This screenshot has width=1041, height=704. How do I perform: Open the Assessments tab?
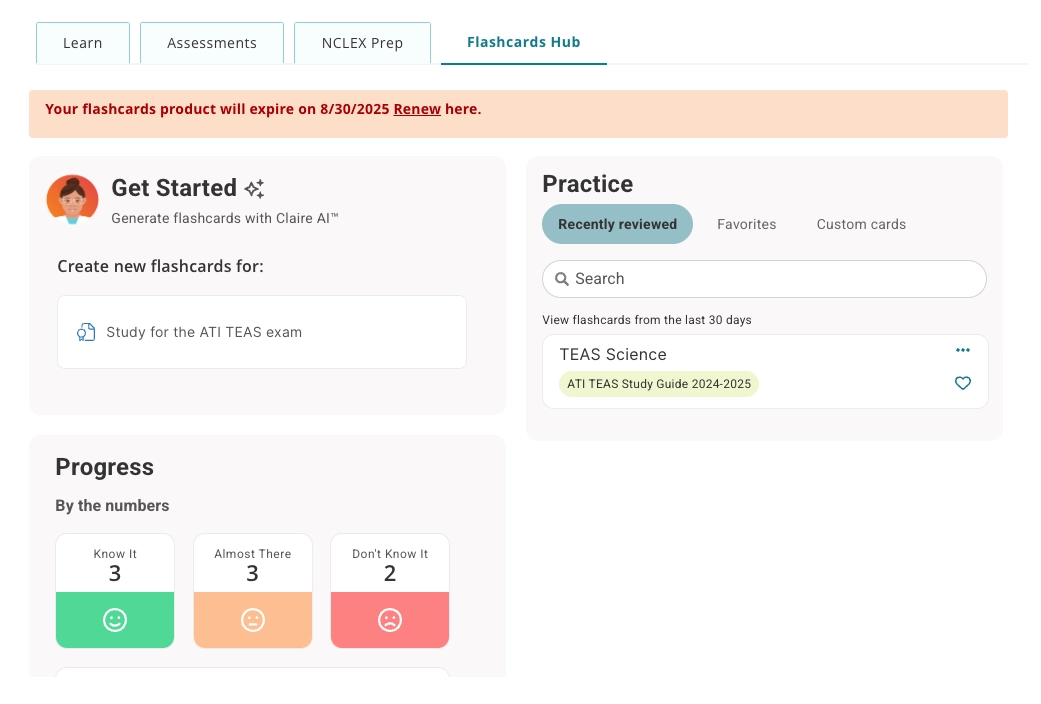[x=212, y=43]
